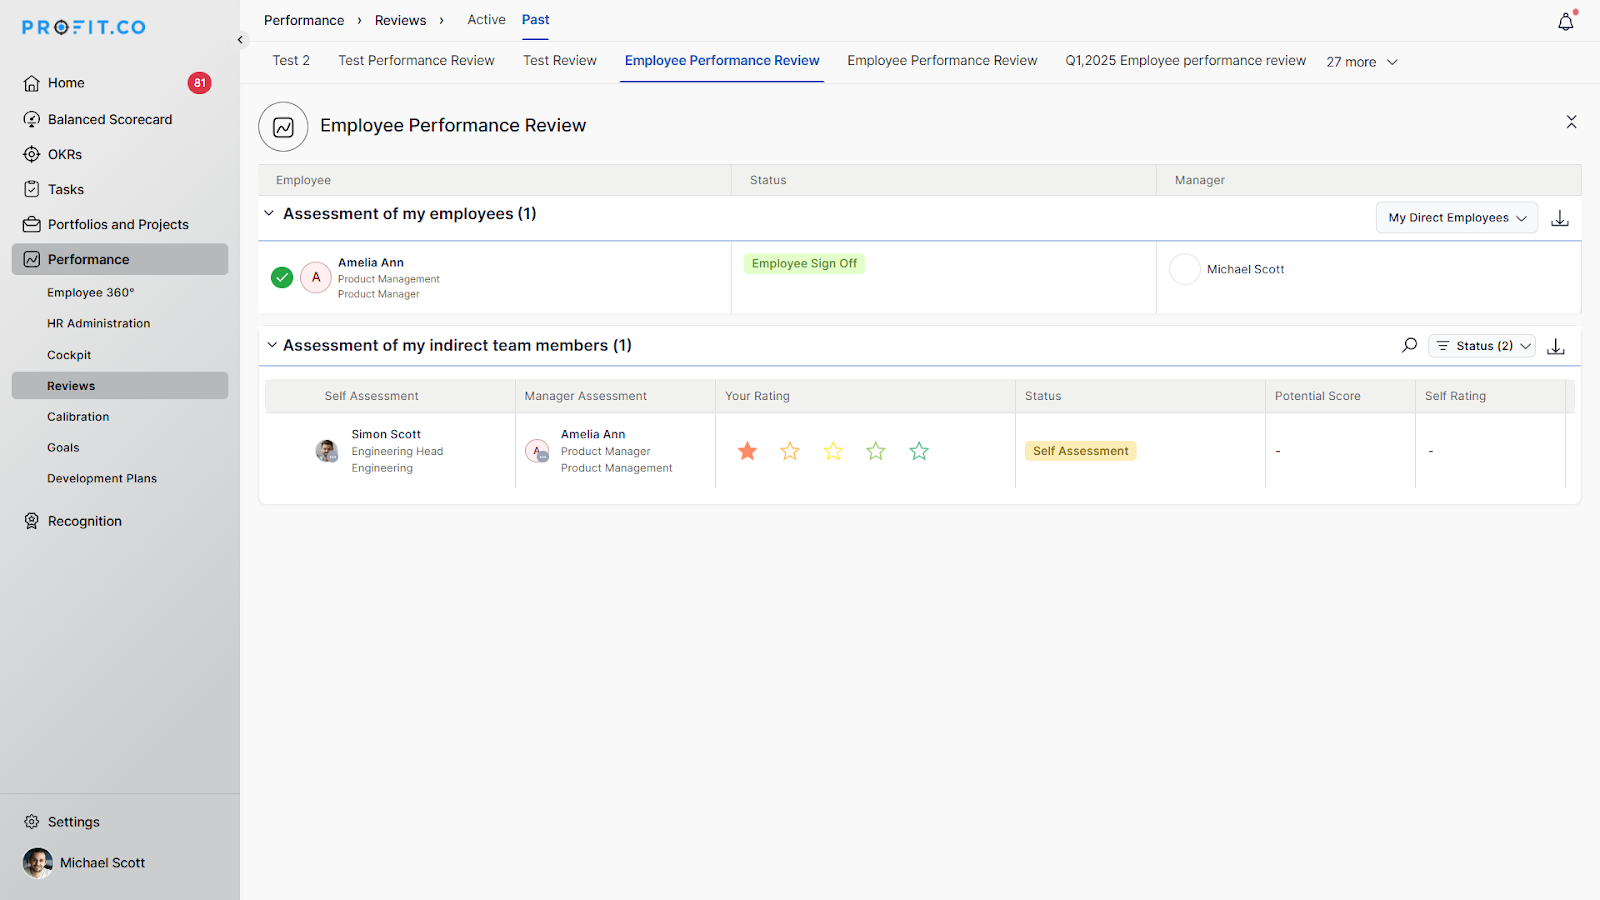The width and height of the screenshot is (1600, 900).
Task: Open the Status (2) filter dropdown
Action: 1482,346
